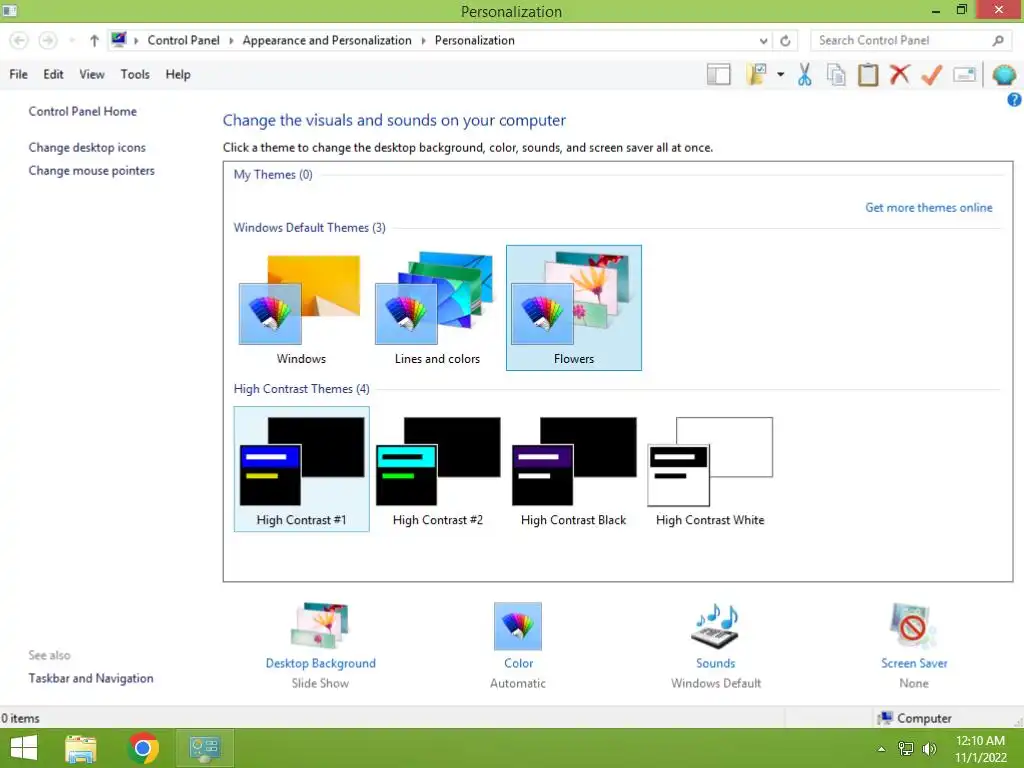Image resolution: width=1024 pixels, height=768 pixels.
Task: Open Sounds settings icon
Action: click(x=715, y=626)
